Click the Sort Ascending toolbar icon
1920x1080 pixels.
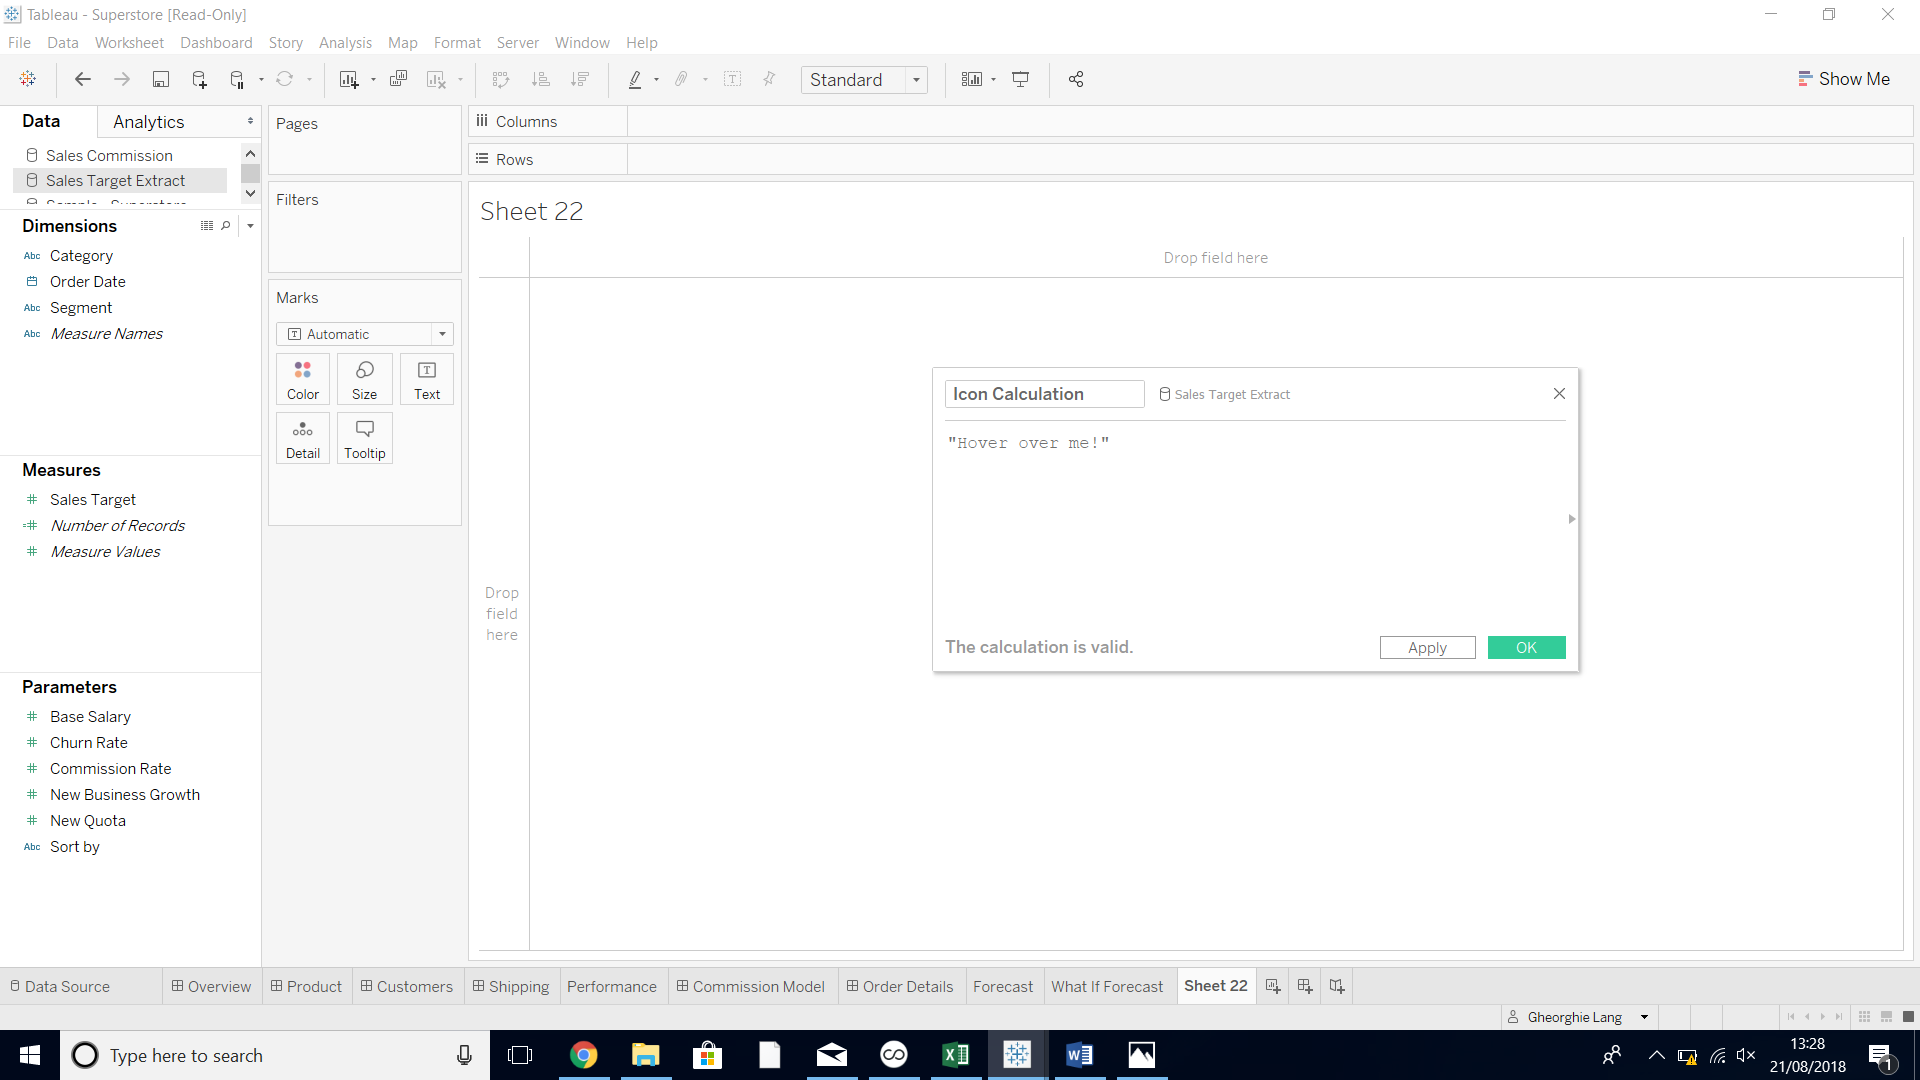tap(541, 79)
